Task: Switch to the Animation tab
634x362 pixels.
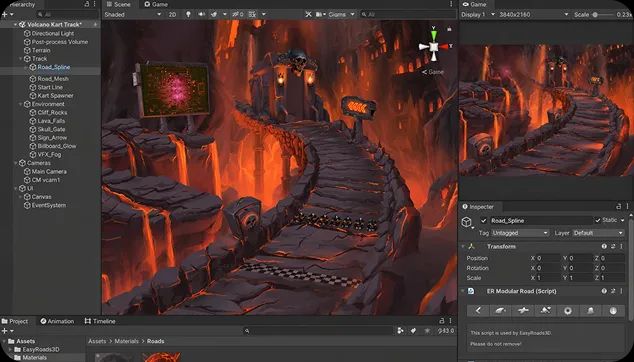Action: pyautogui.click(x=57, y=321)
